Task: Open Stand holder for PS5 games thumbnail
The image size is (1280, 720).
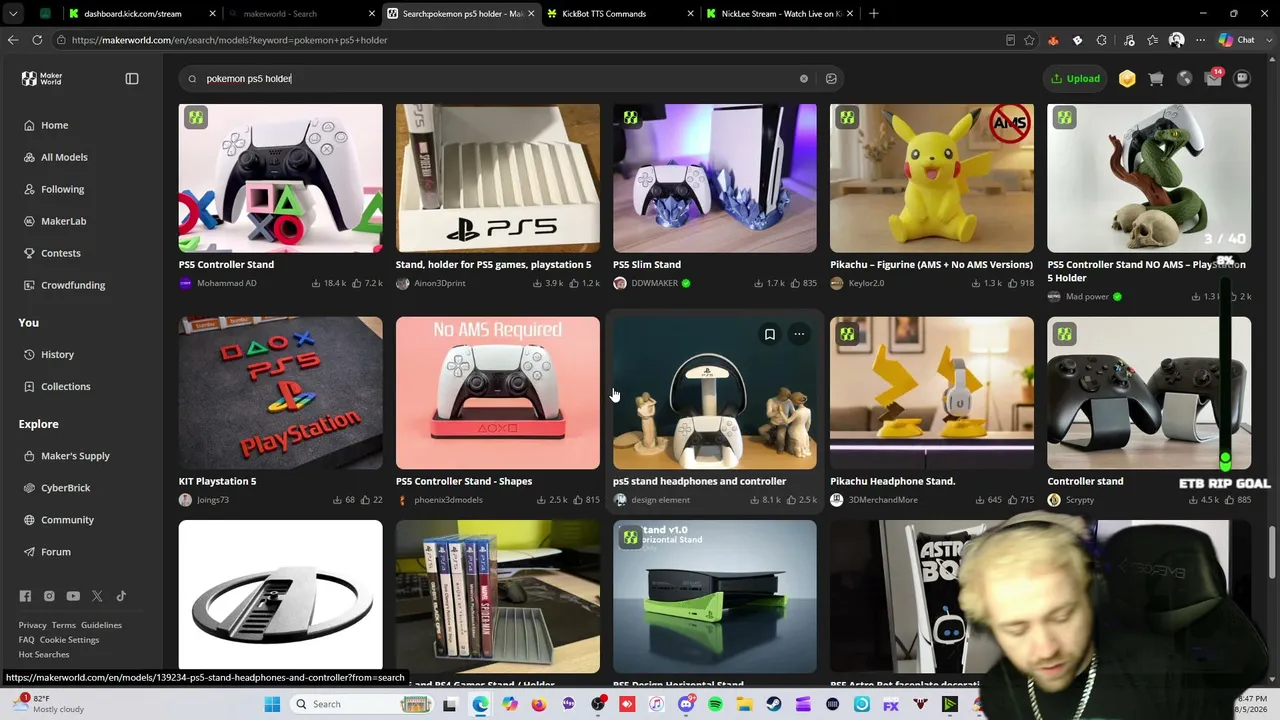Action: pos(497,178)
